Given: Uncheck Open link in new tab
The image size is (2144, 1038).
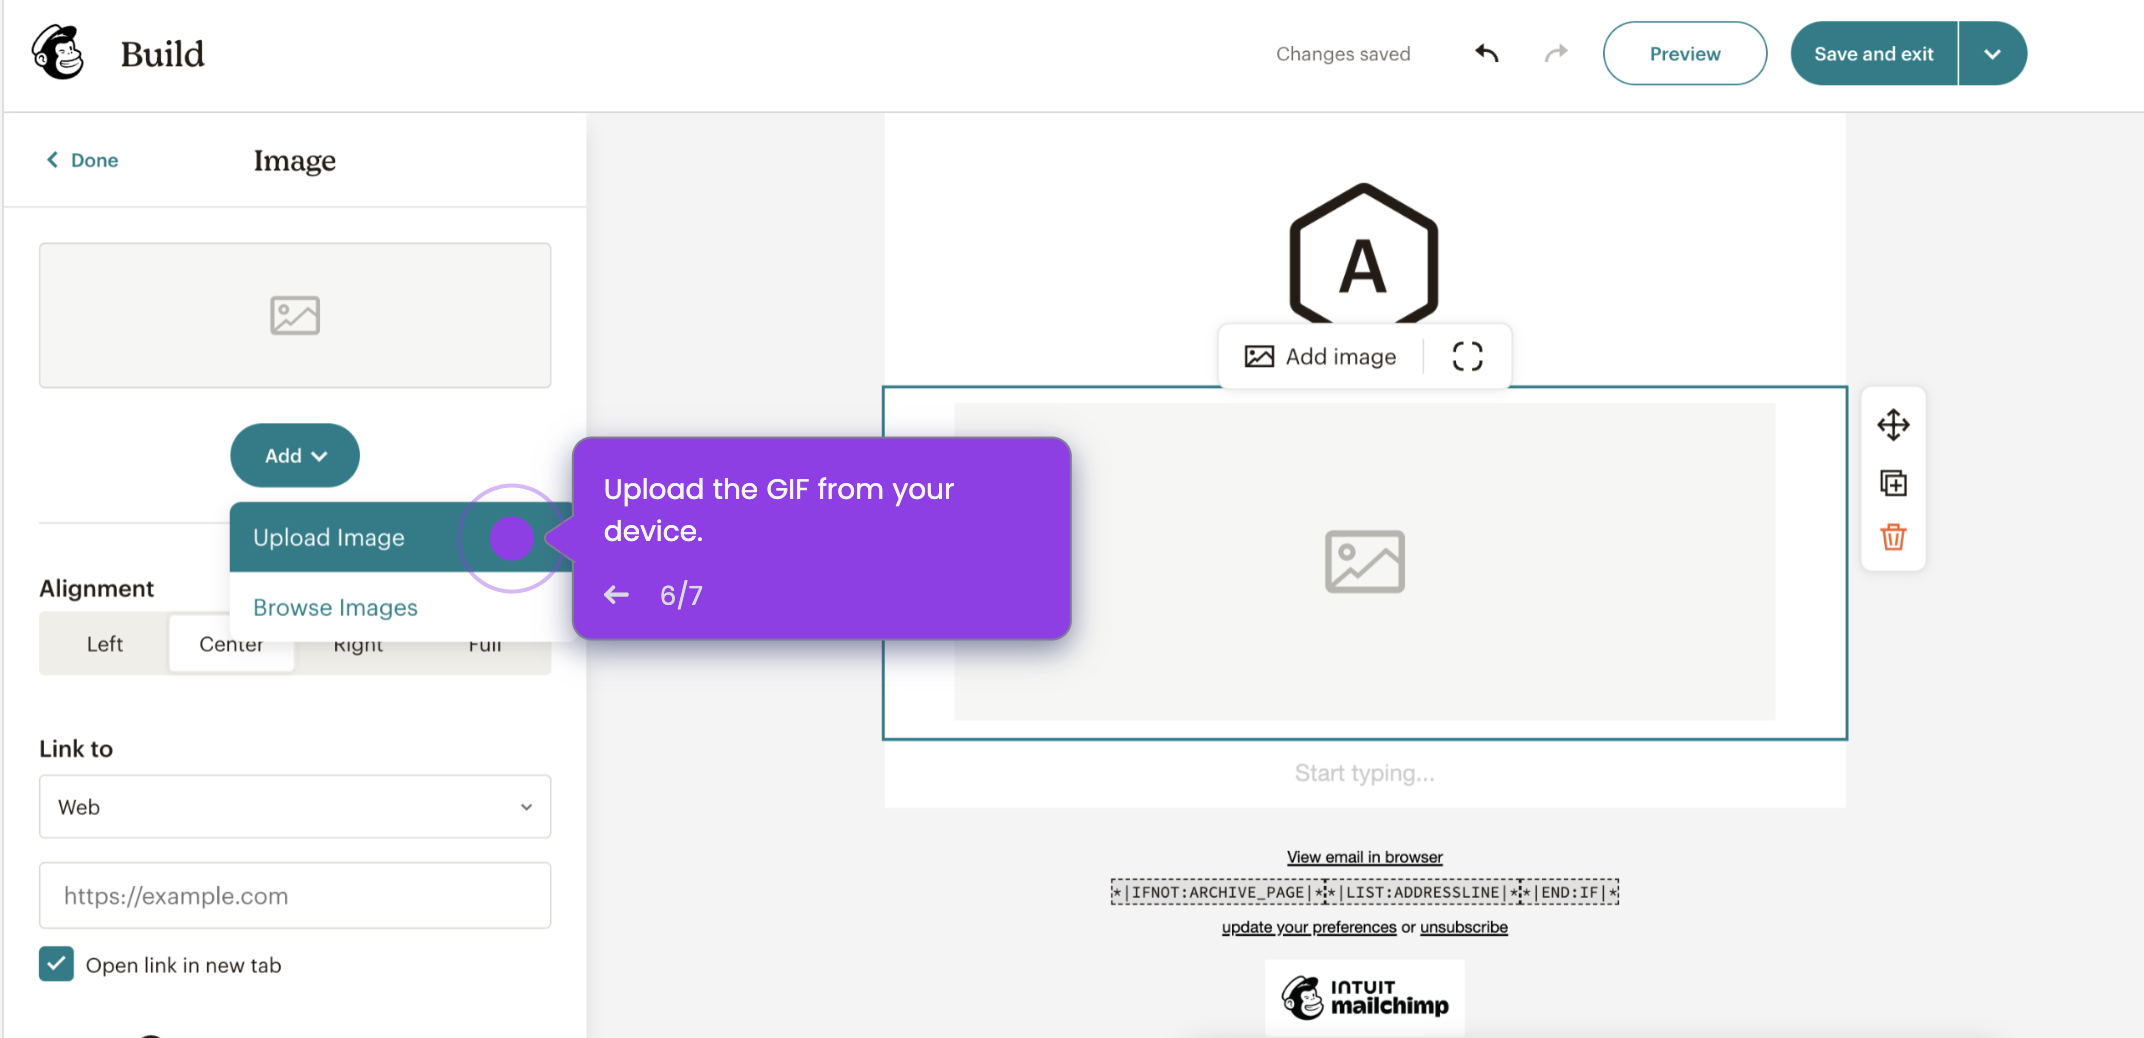Looking at the screenshot, I should tap(56, 964).
